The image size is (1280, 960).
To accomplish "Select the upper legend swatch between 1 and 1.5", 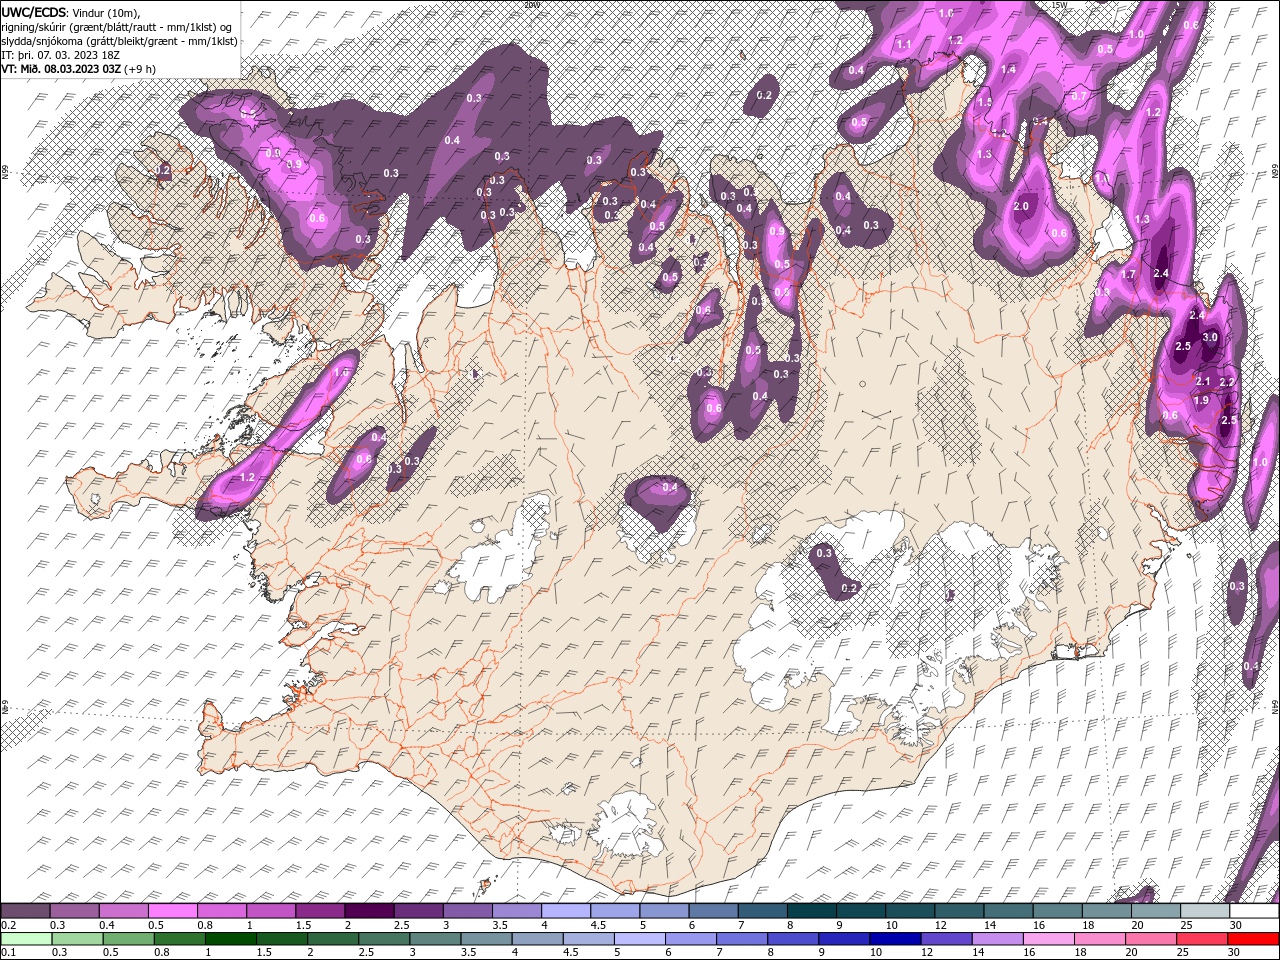I will pyautogui.click(x=270, y=911).
